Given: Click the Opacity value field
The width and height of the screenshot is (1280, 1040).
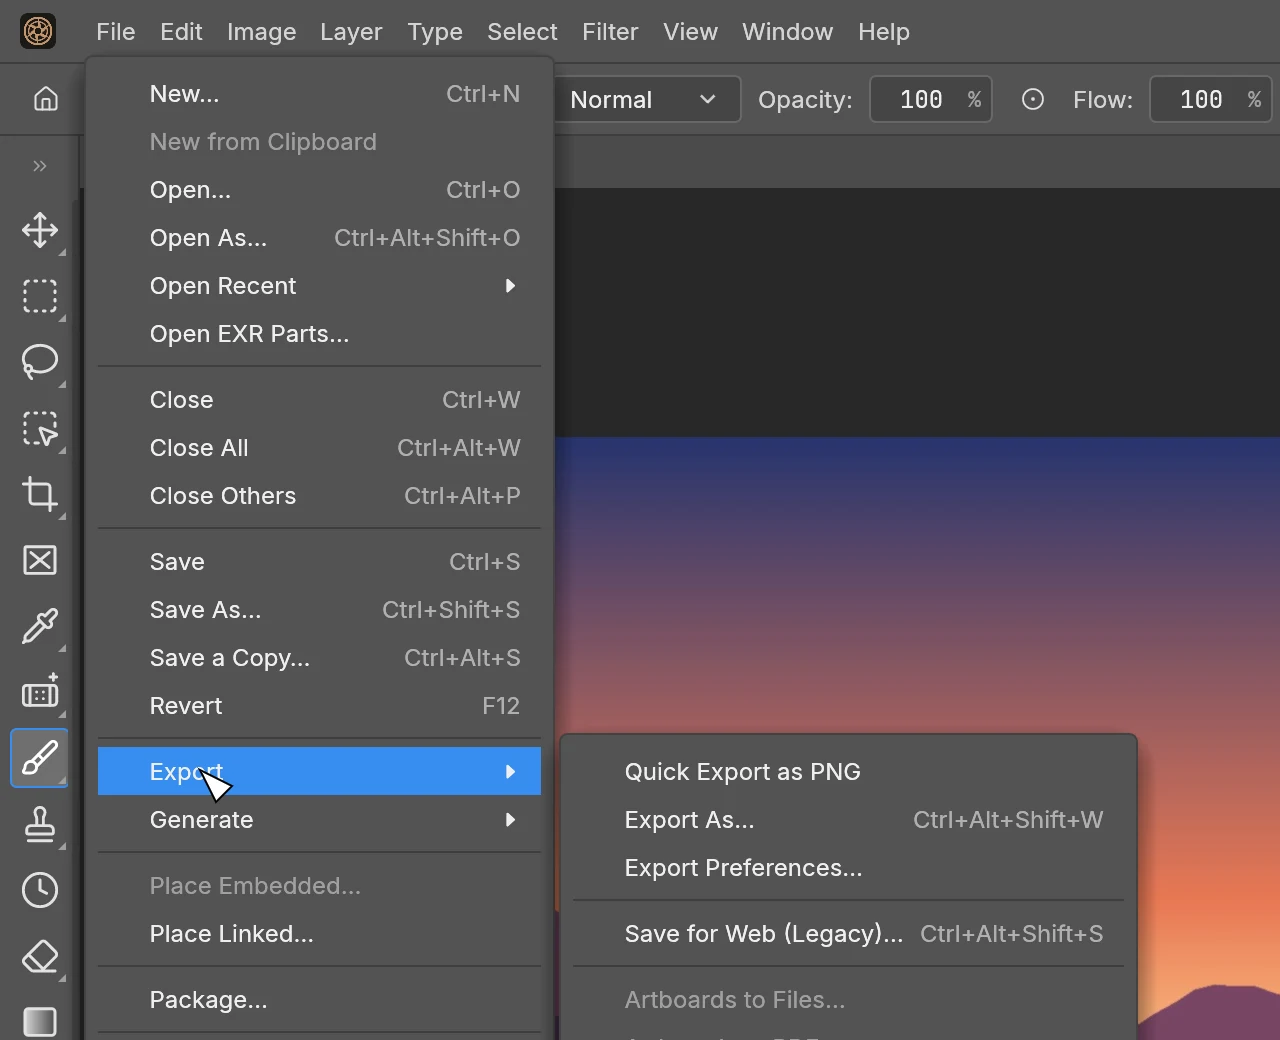Looking at the screenshot, I should pyautogui.click(x=930, y=99).
